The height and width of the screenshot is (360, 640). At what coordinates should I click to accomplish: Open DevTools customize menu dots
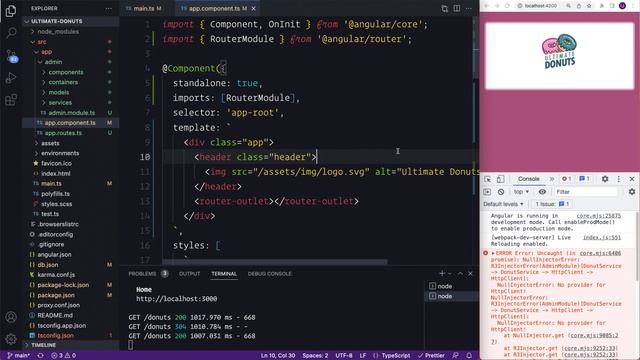coord(619,179)
